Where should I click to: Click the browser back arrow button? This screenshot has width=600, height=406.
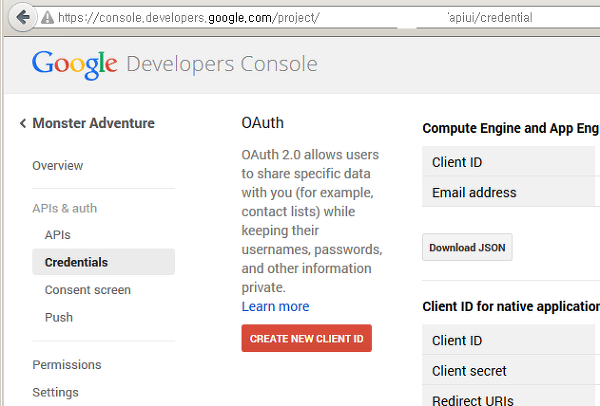point(23,17)
